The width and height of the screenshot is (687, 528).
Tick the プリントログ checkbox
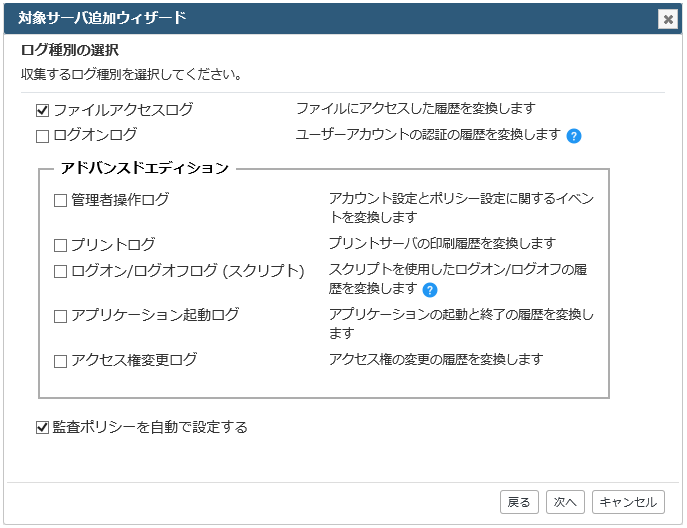[x=60, y=245]
